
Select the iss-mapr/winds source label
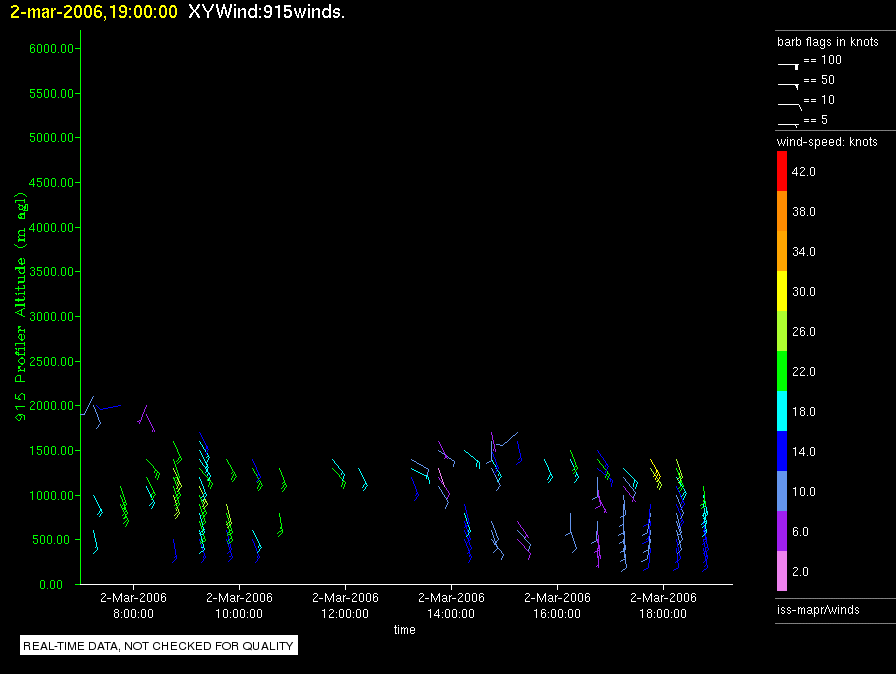click(818, 609)
